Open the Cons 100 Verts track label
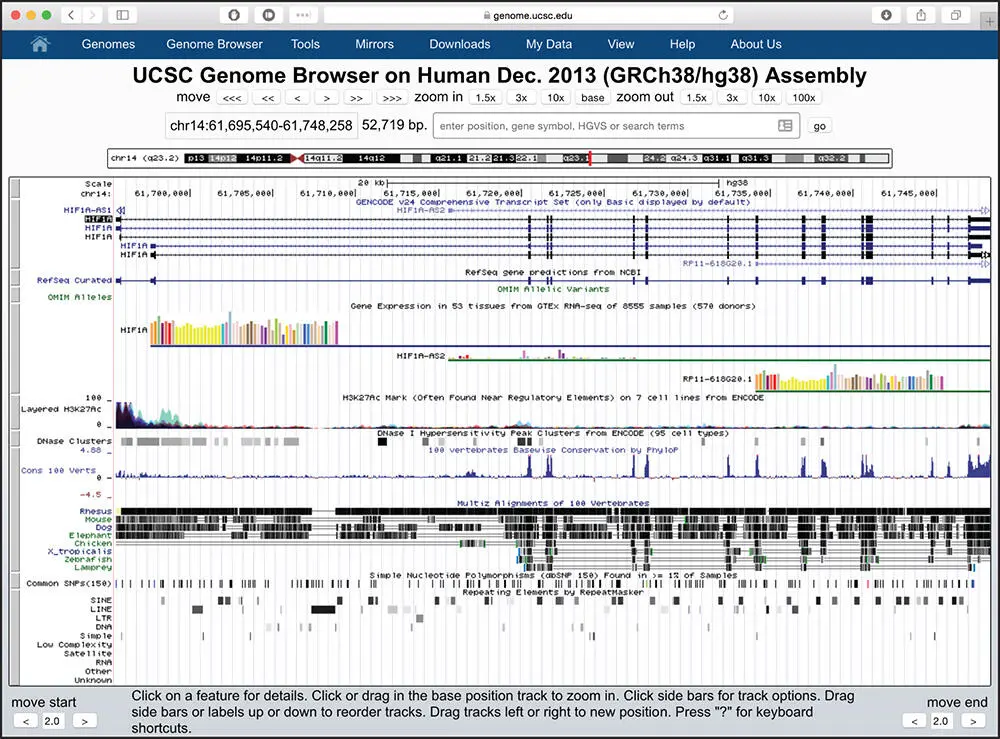Screen dimensions: 1000x739 pyautogui.click(x=58, y=470)
